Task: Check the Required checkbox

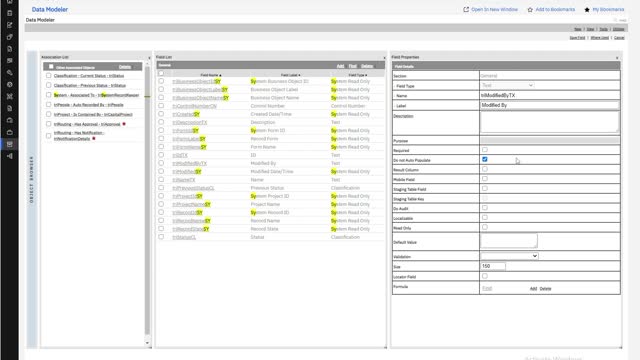Action: coord(484,150)
